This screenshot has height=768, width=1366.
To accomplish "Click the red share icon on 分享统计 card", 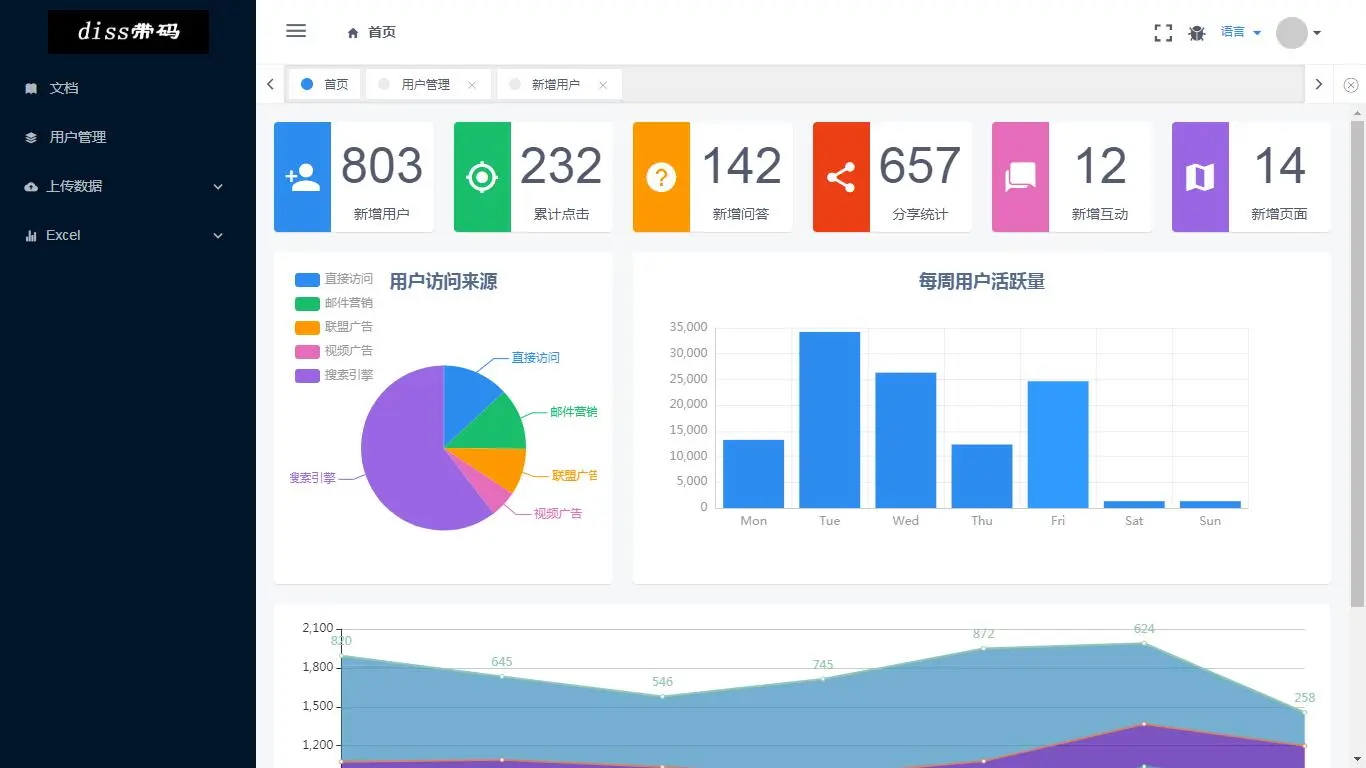I will [x=841, y=177].
